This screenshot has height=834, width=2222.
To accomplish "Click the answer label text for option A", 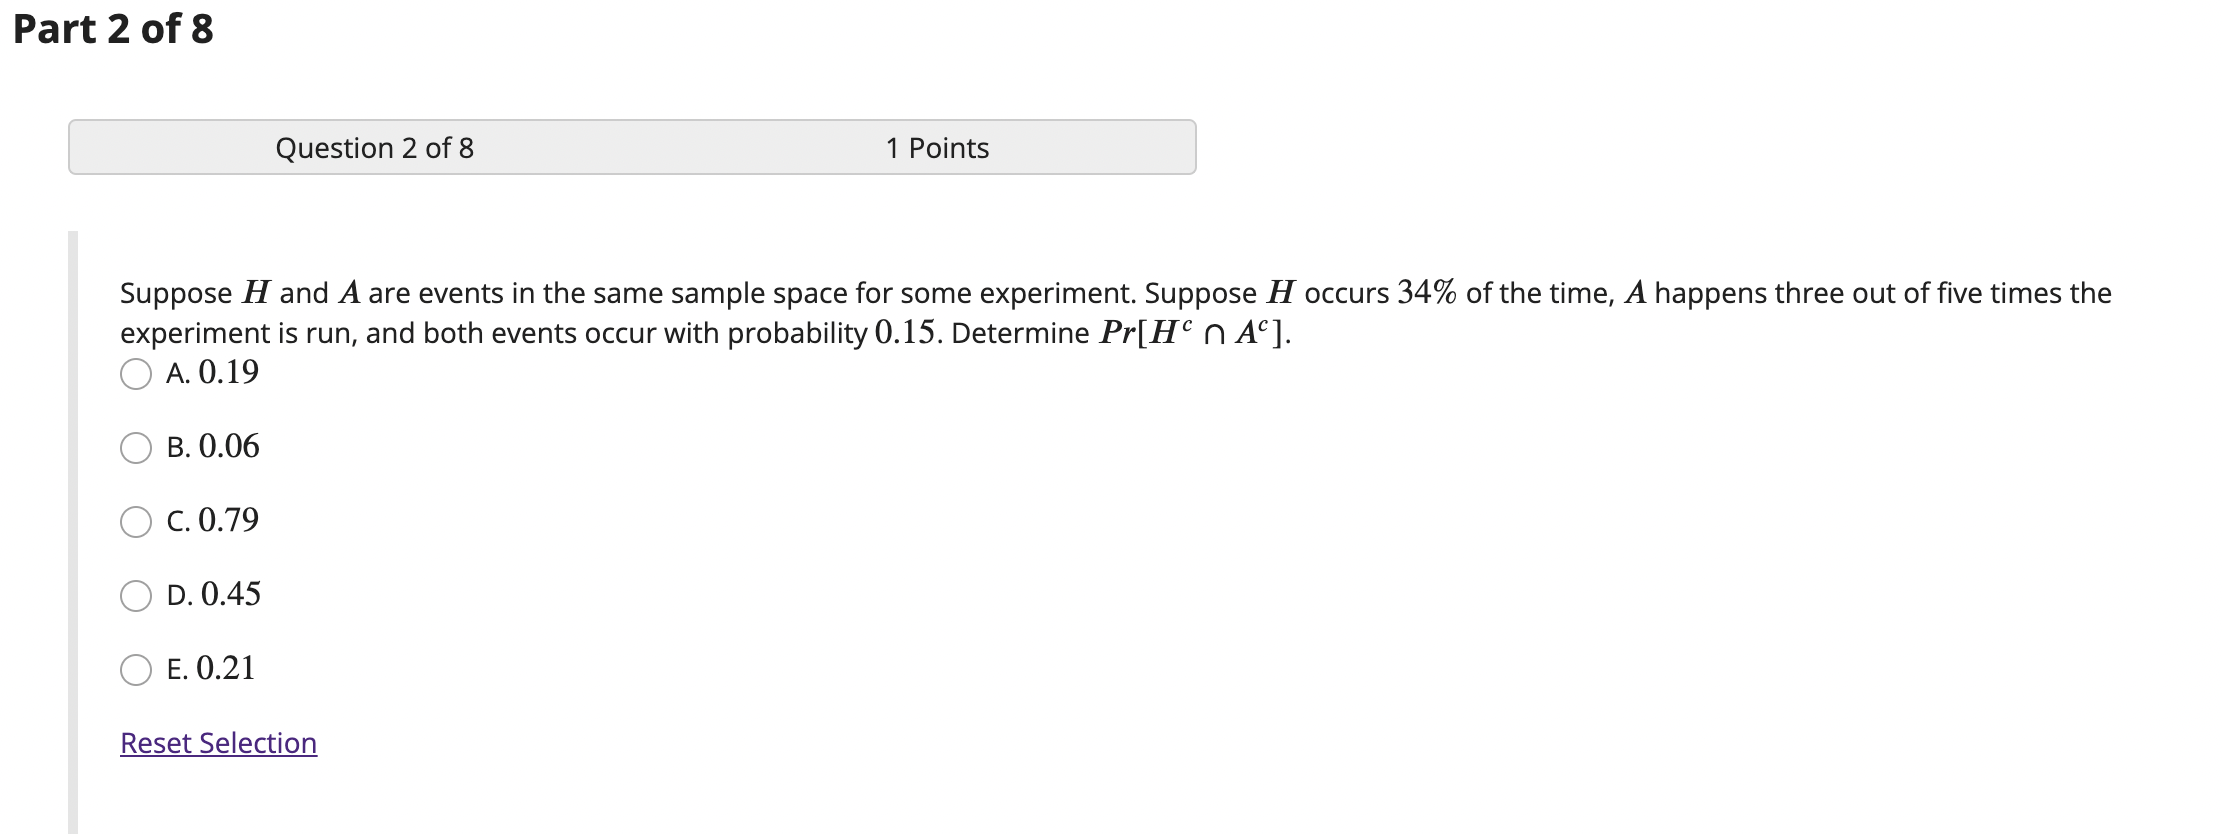I will pos(211,373).
